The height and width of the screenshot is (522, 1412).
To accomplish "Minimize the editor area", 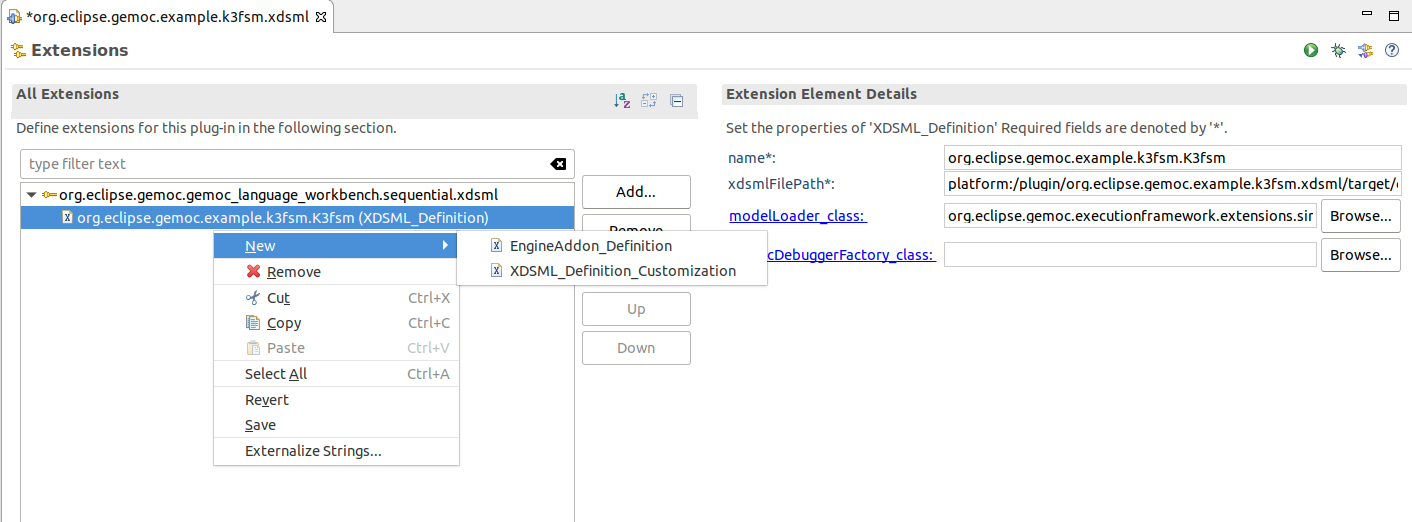I will click(1365, 15).
